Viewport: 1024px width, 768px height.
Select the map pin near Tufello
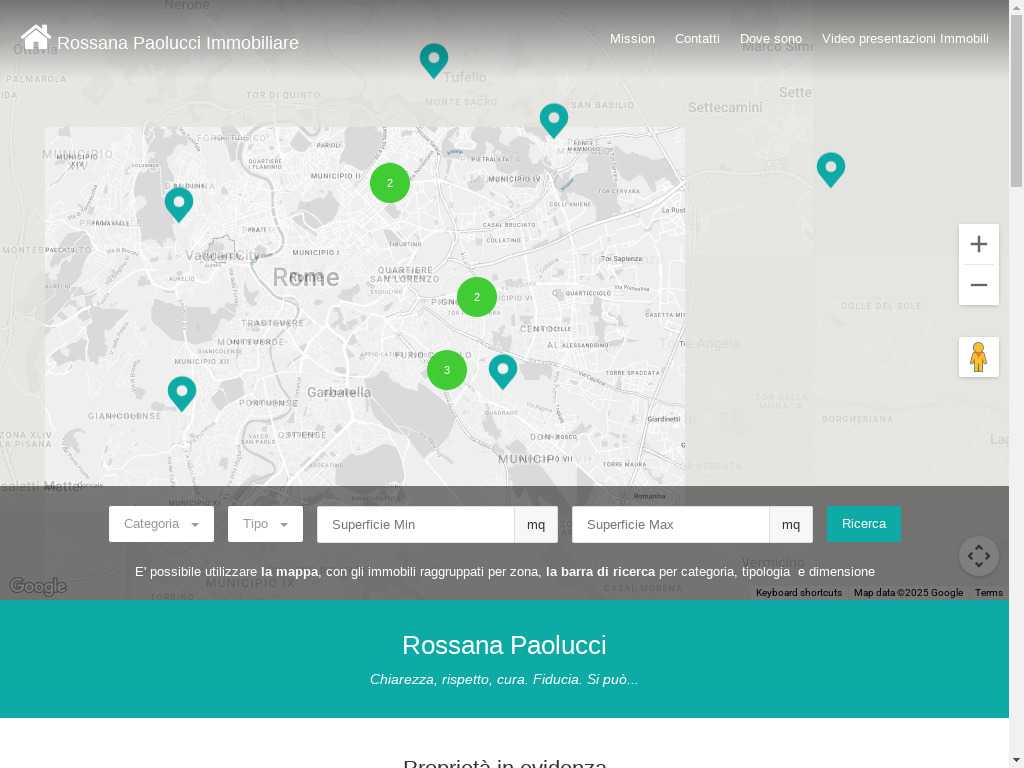[x=434, y=61]
